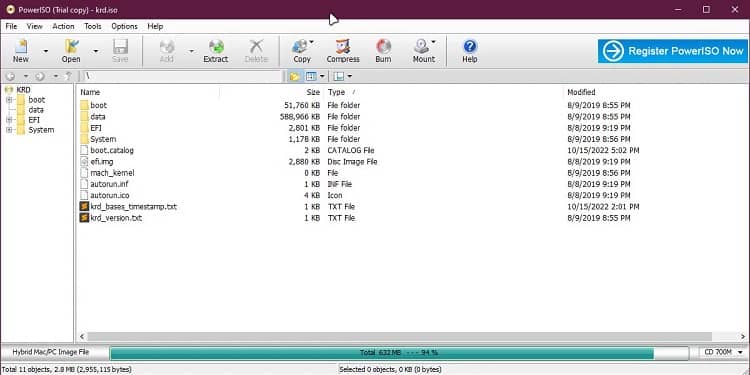The width and height of the screenshot is (750, 375).
Task: Open the View menu
Action: click(34, 26)
